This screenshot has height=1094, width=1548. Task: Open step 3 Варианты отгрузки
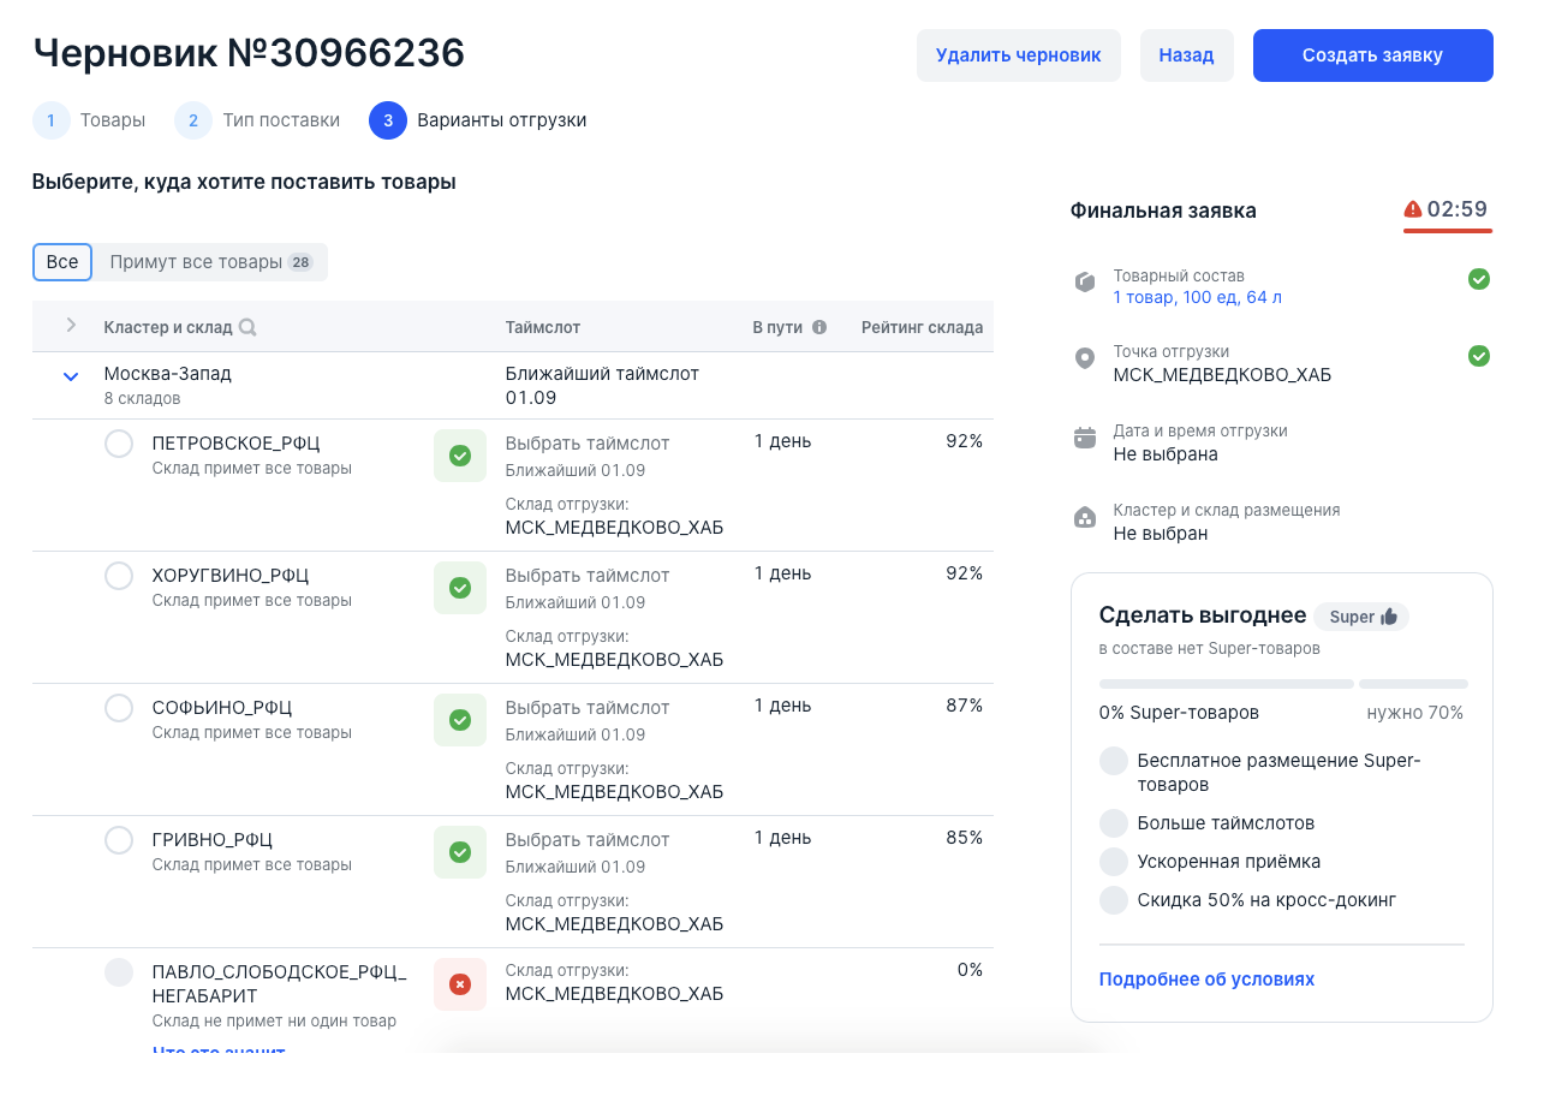coord(478,120)
